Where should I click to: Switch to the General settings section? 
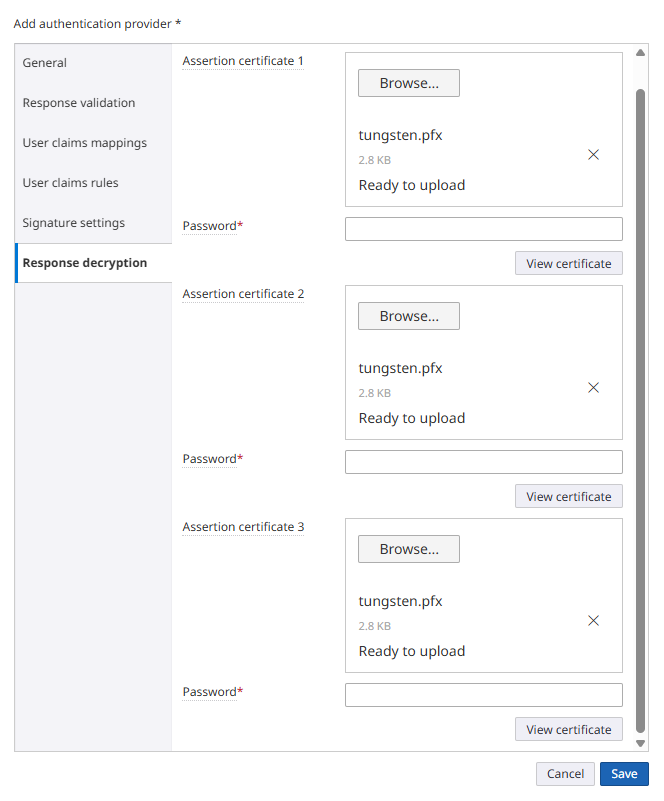tap(44, 62)
